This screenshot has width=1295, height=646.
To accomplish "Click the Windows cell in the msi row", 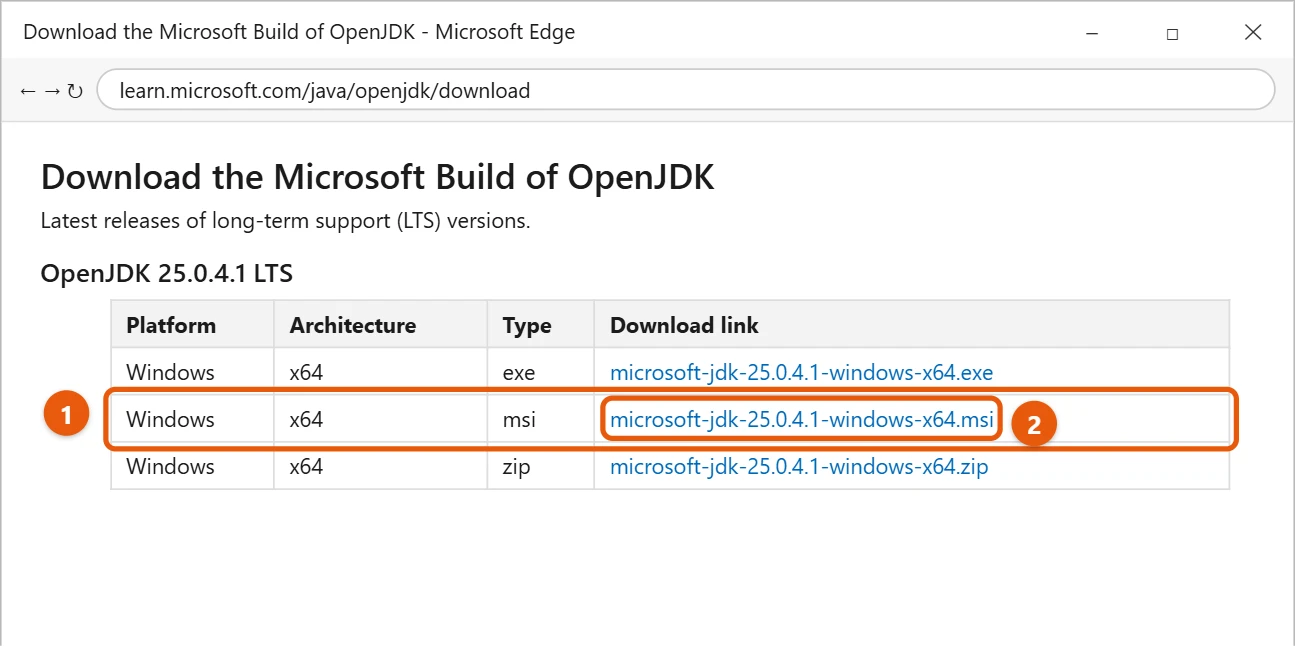I will click(192, 419).
